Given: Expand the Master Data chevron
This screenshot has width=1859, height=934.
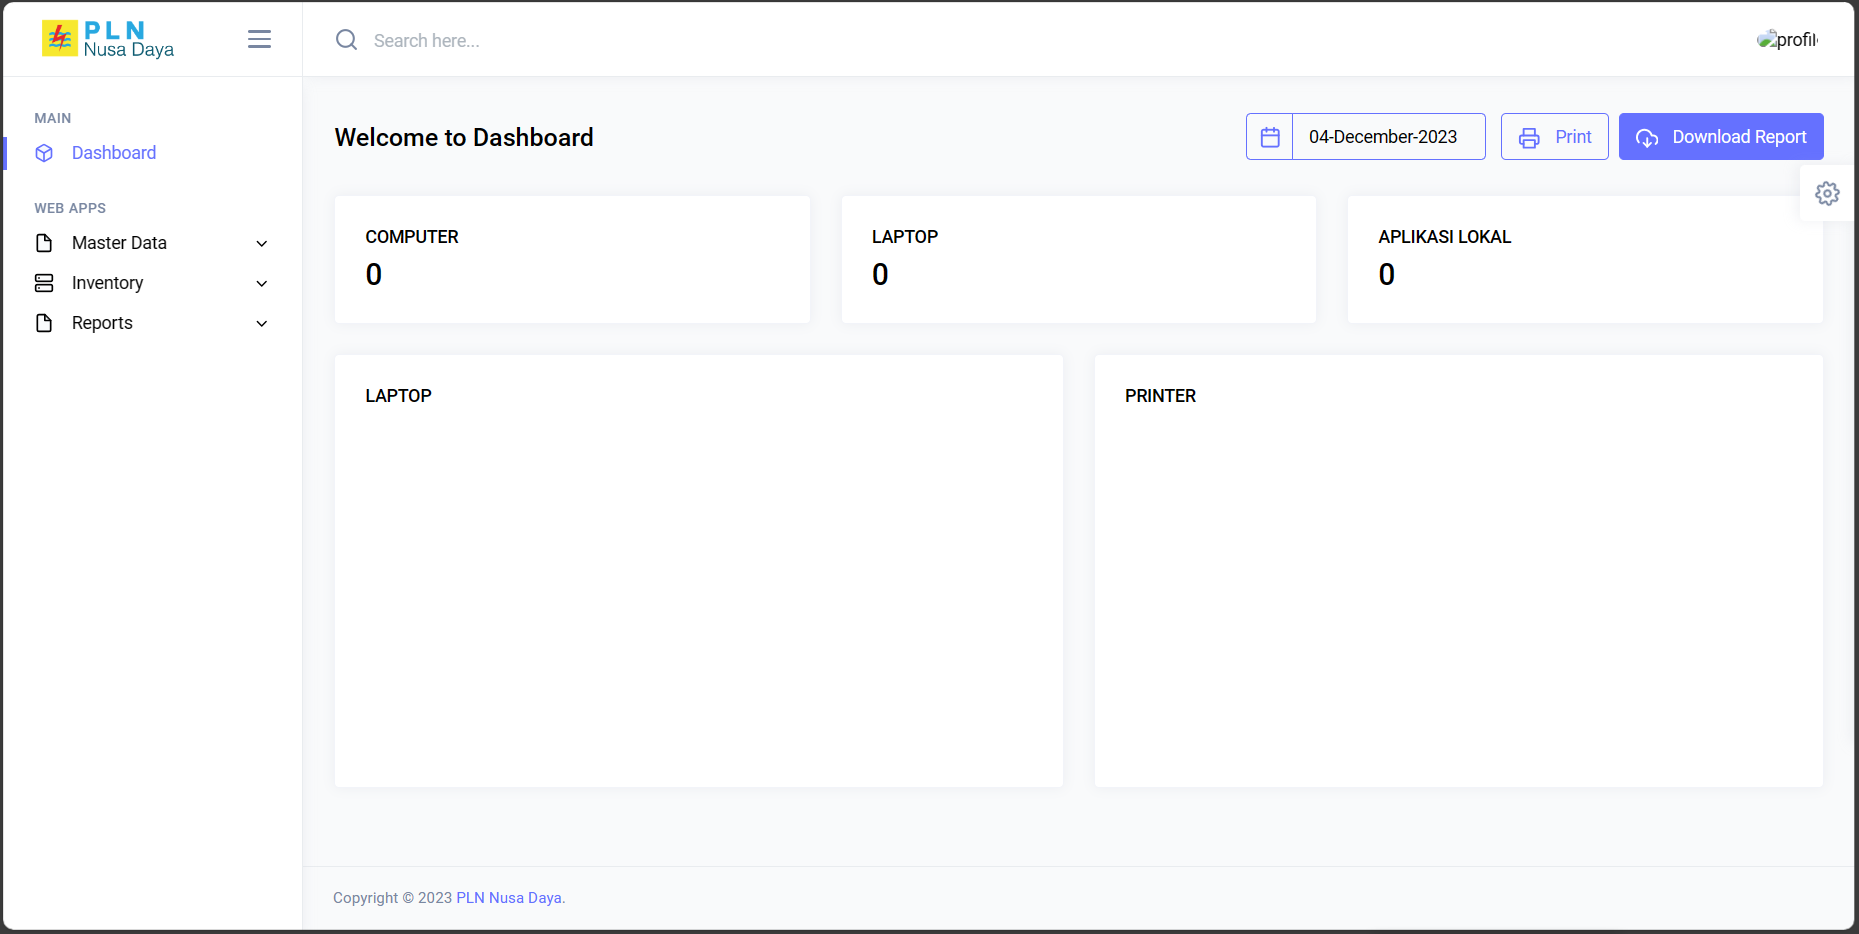Looking at the screenshot, I should 262,244.
